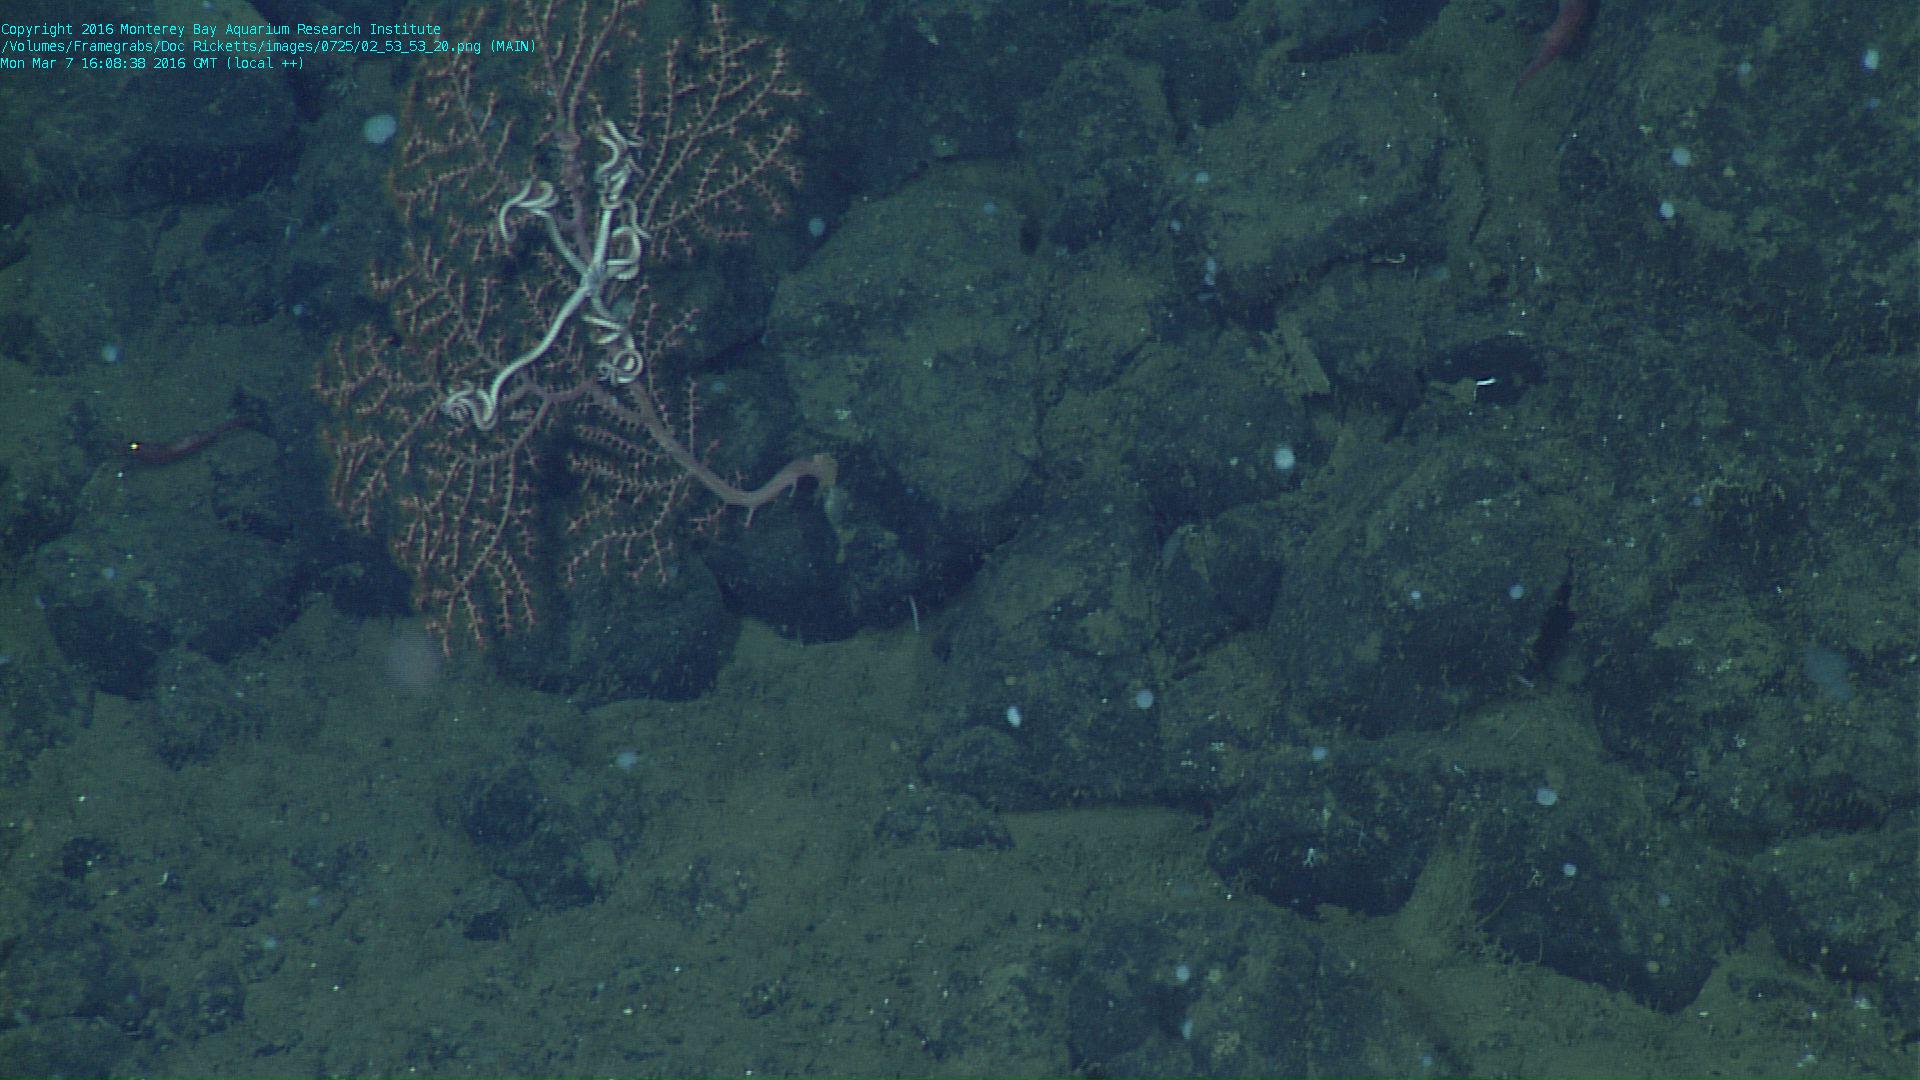This screenshot has height=1080, width=1920.
Task: Click the blurry gray blob below coral
Action: point(411,657)
